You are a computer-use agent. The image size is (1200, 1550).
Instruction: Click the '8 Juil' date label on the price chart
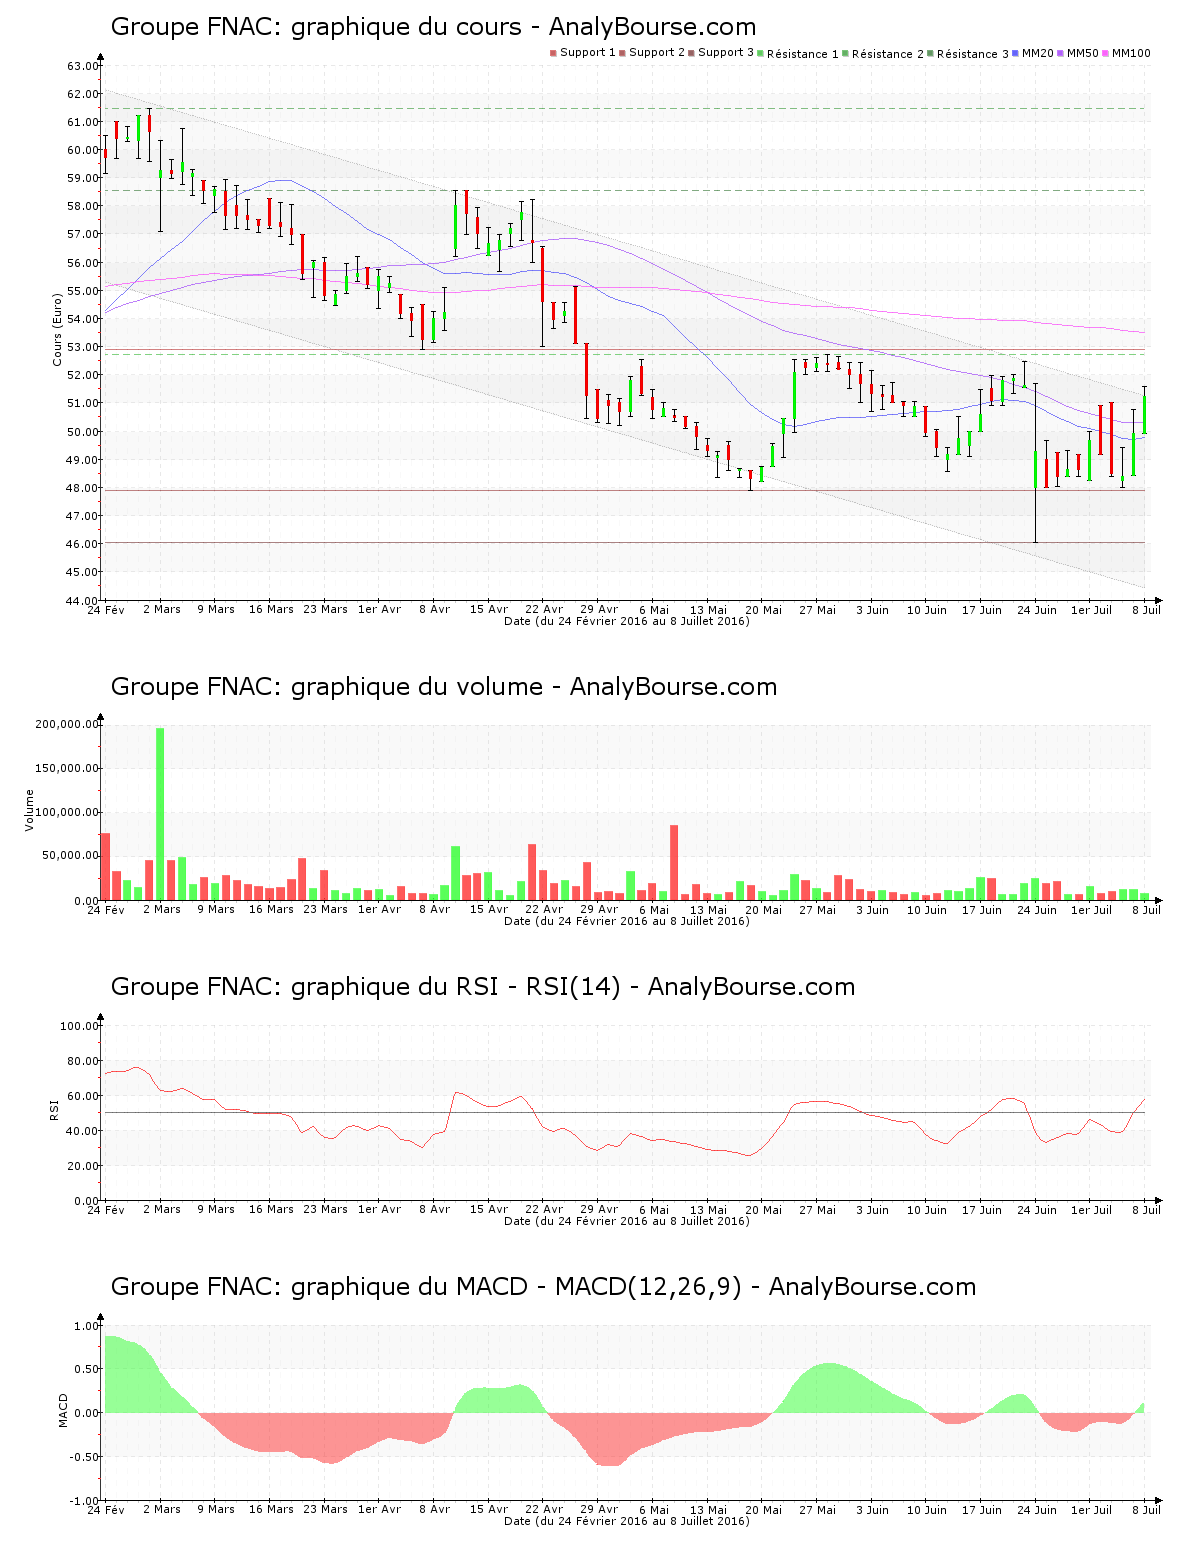[x=1145, y=609]
